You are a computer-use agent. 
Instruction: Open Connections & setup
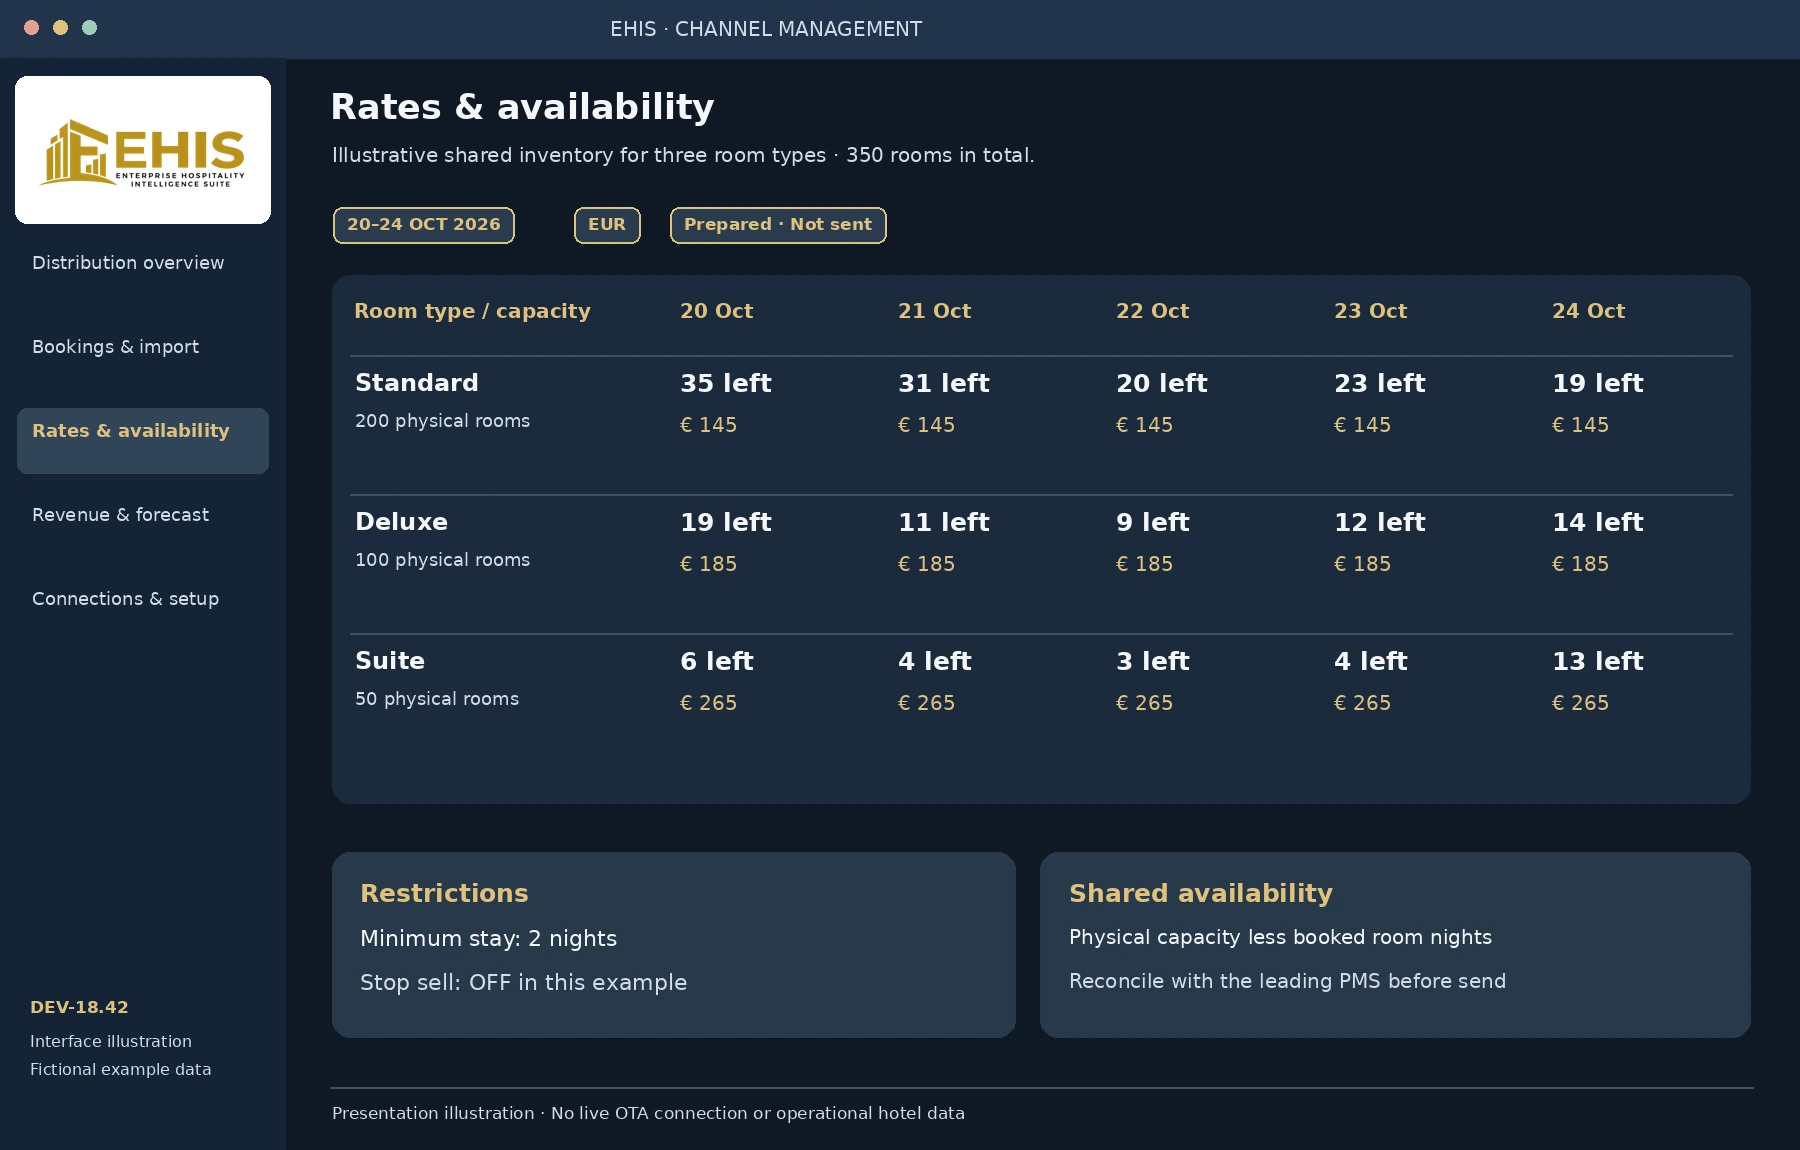(126, 599)
